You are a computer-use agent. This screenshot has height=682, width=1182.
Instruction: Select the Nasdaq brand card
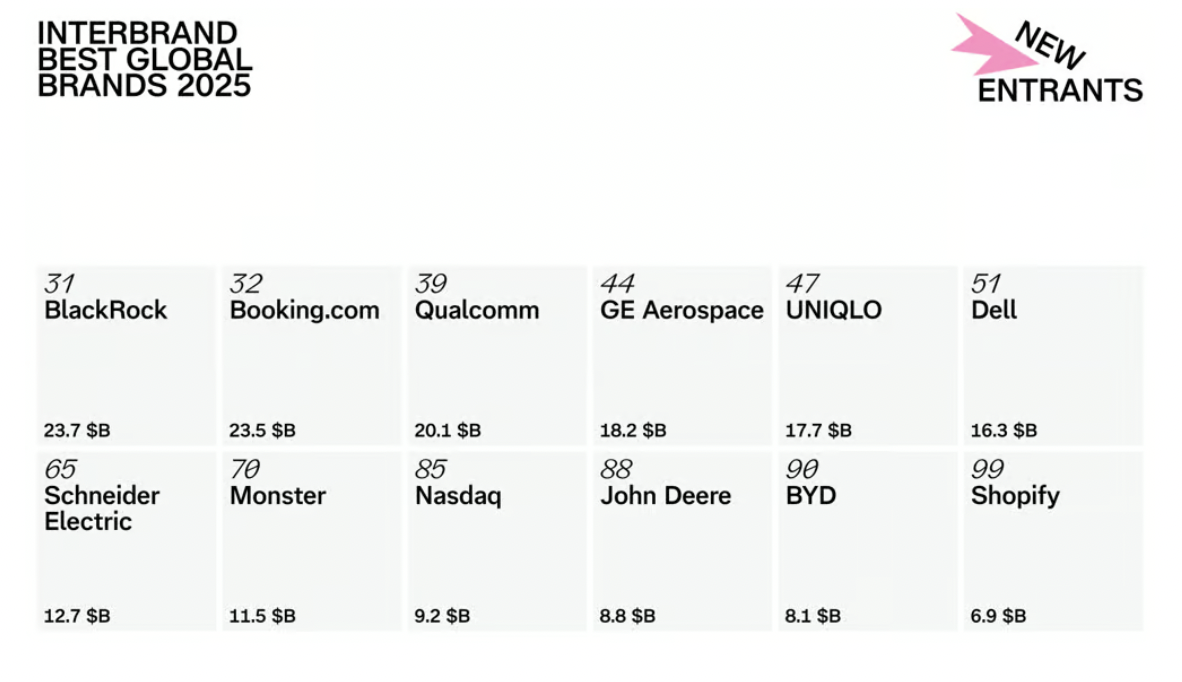click(497, 541)
